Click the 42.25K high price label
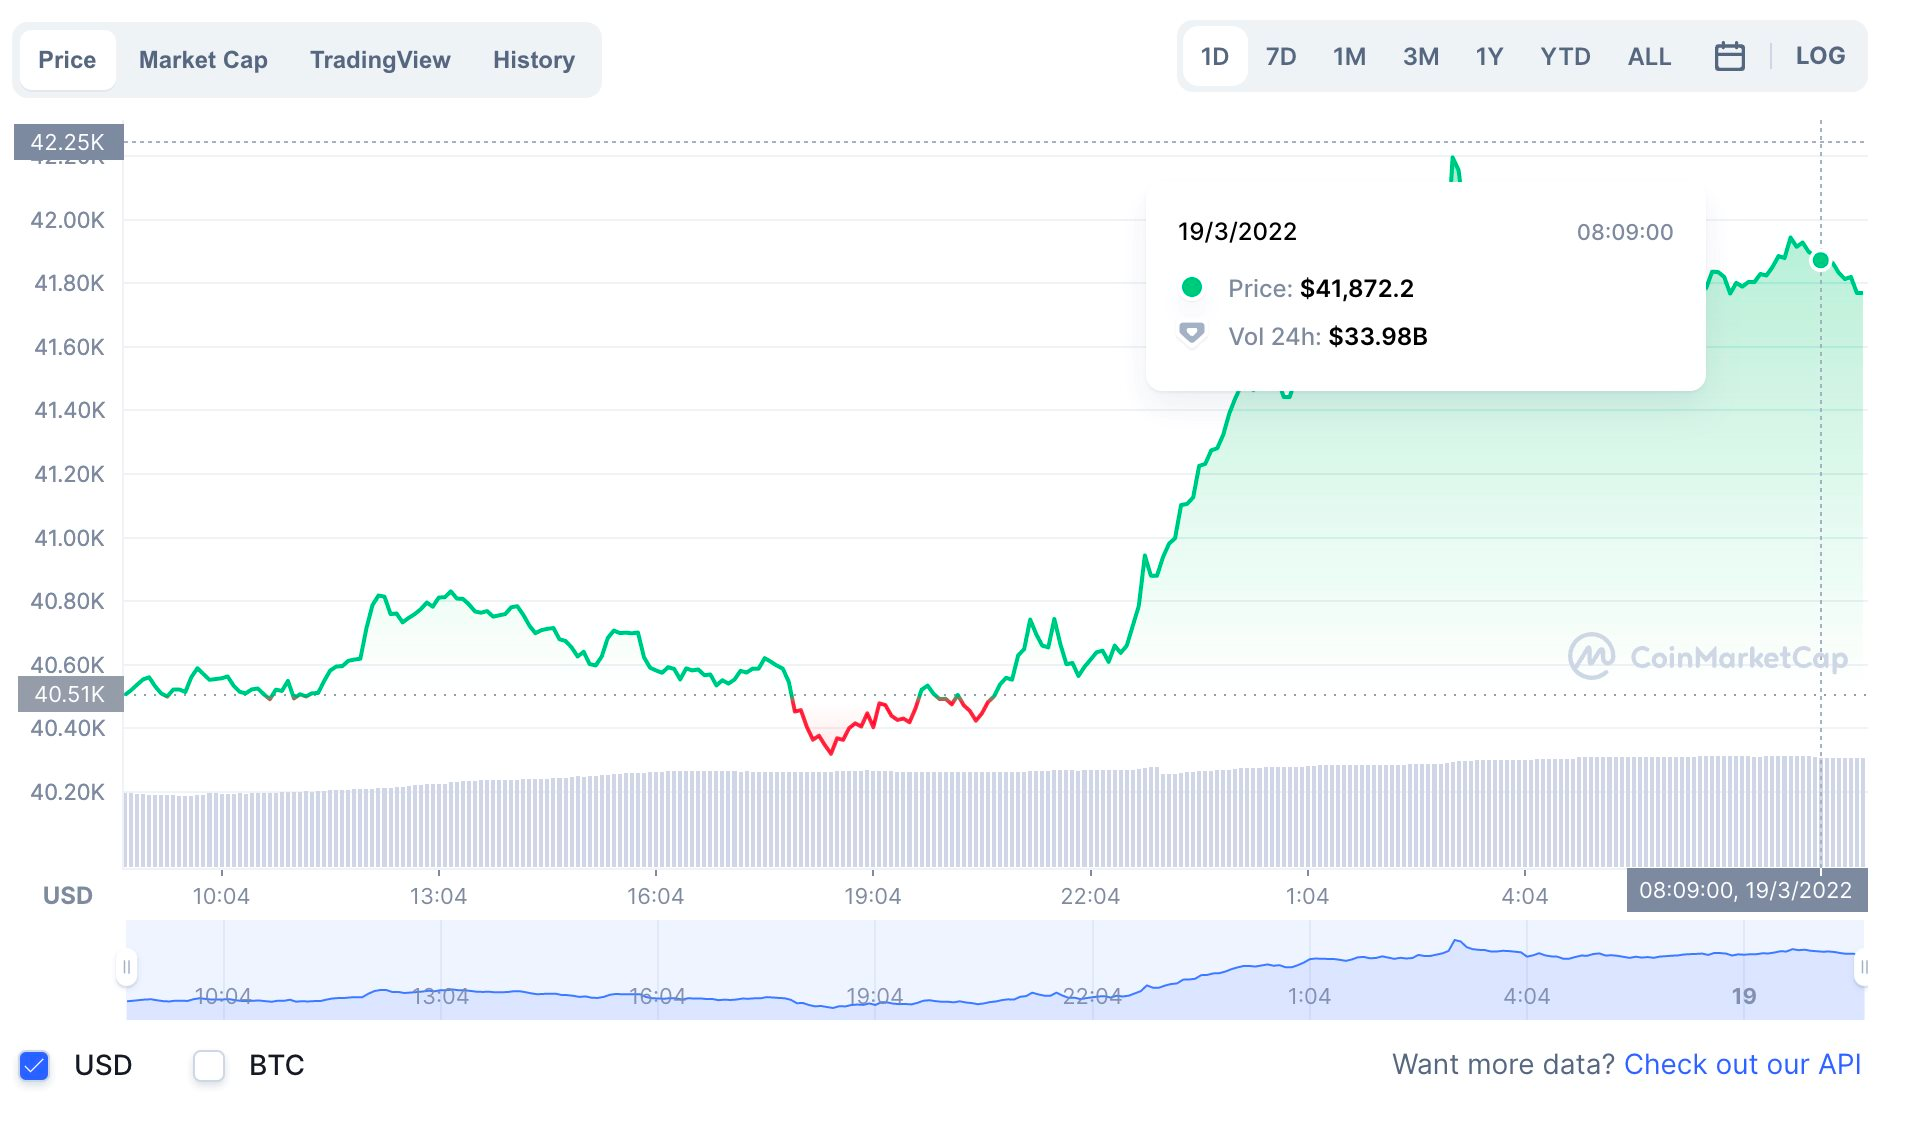Screen dimensions: 1918x1122 [68, 142]
